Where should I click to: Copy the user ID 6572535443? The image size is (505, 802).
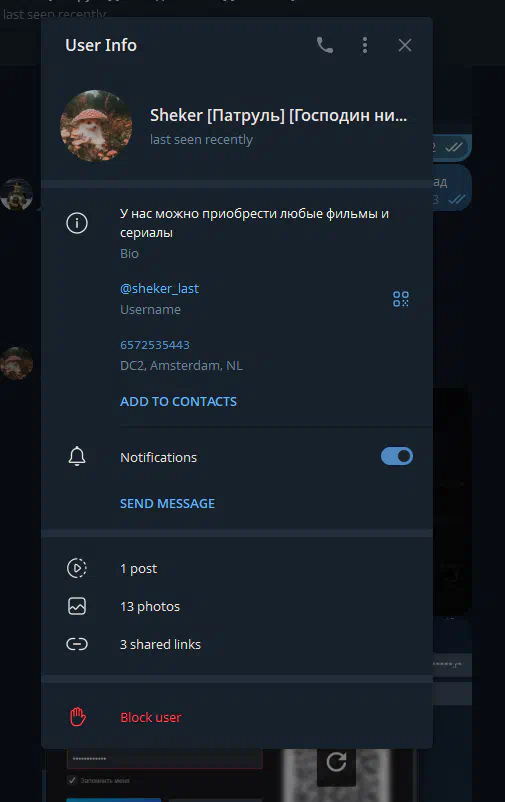[155, 345]
